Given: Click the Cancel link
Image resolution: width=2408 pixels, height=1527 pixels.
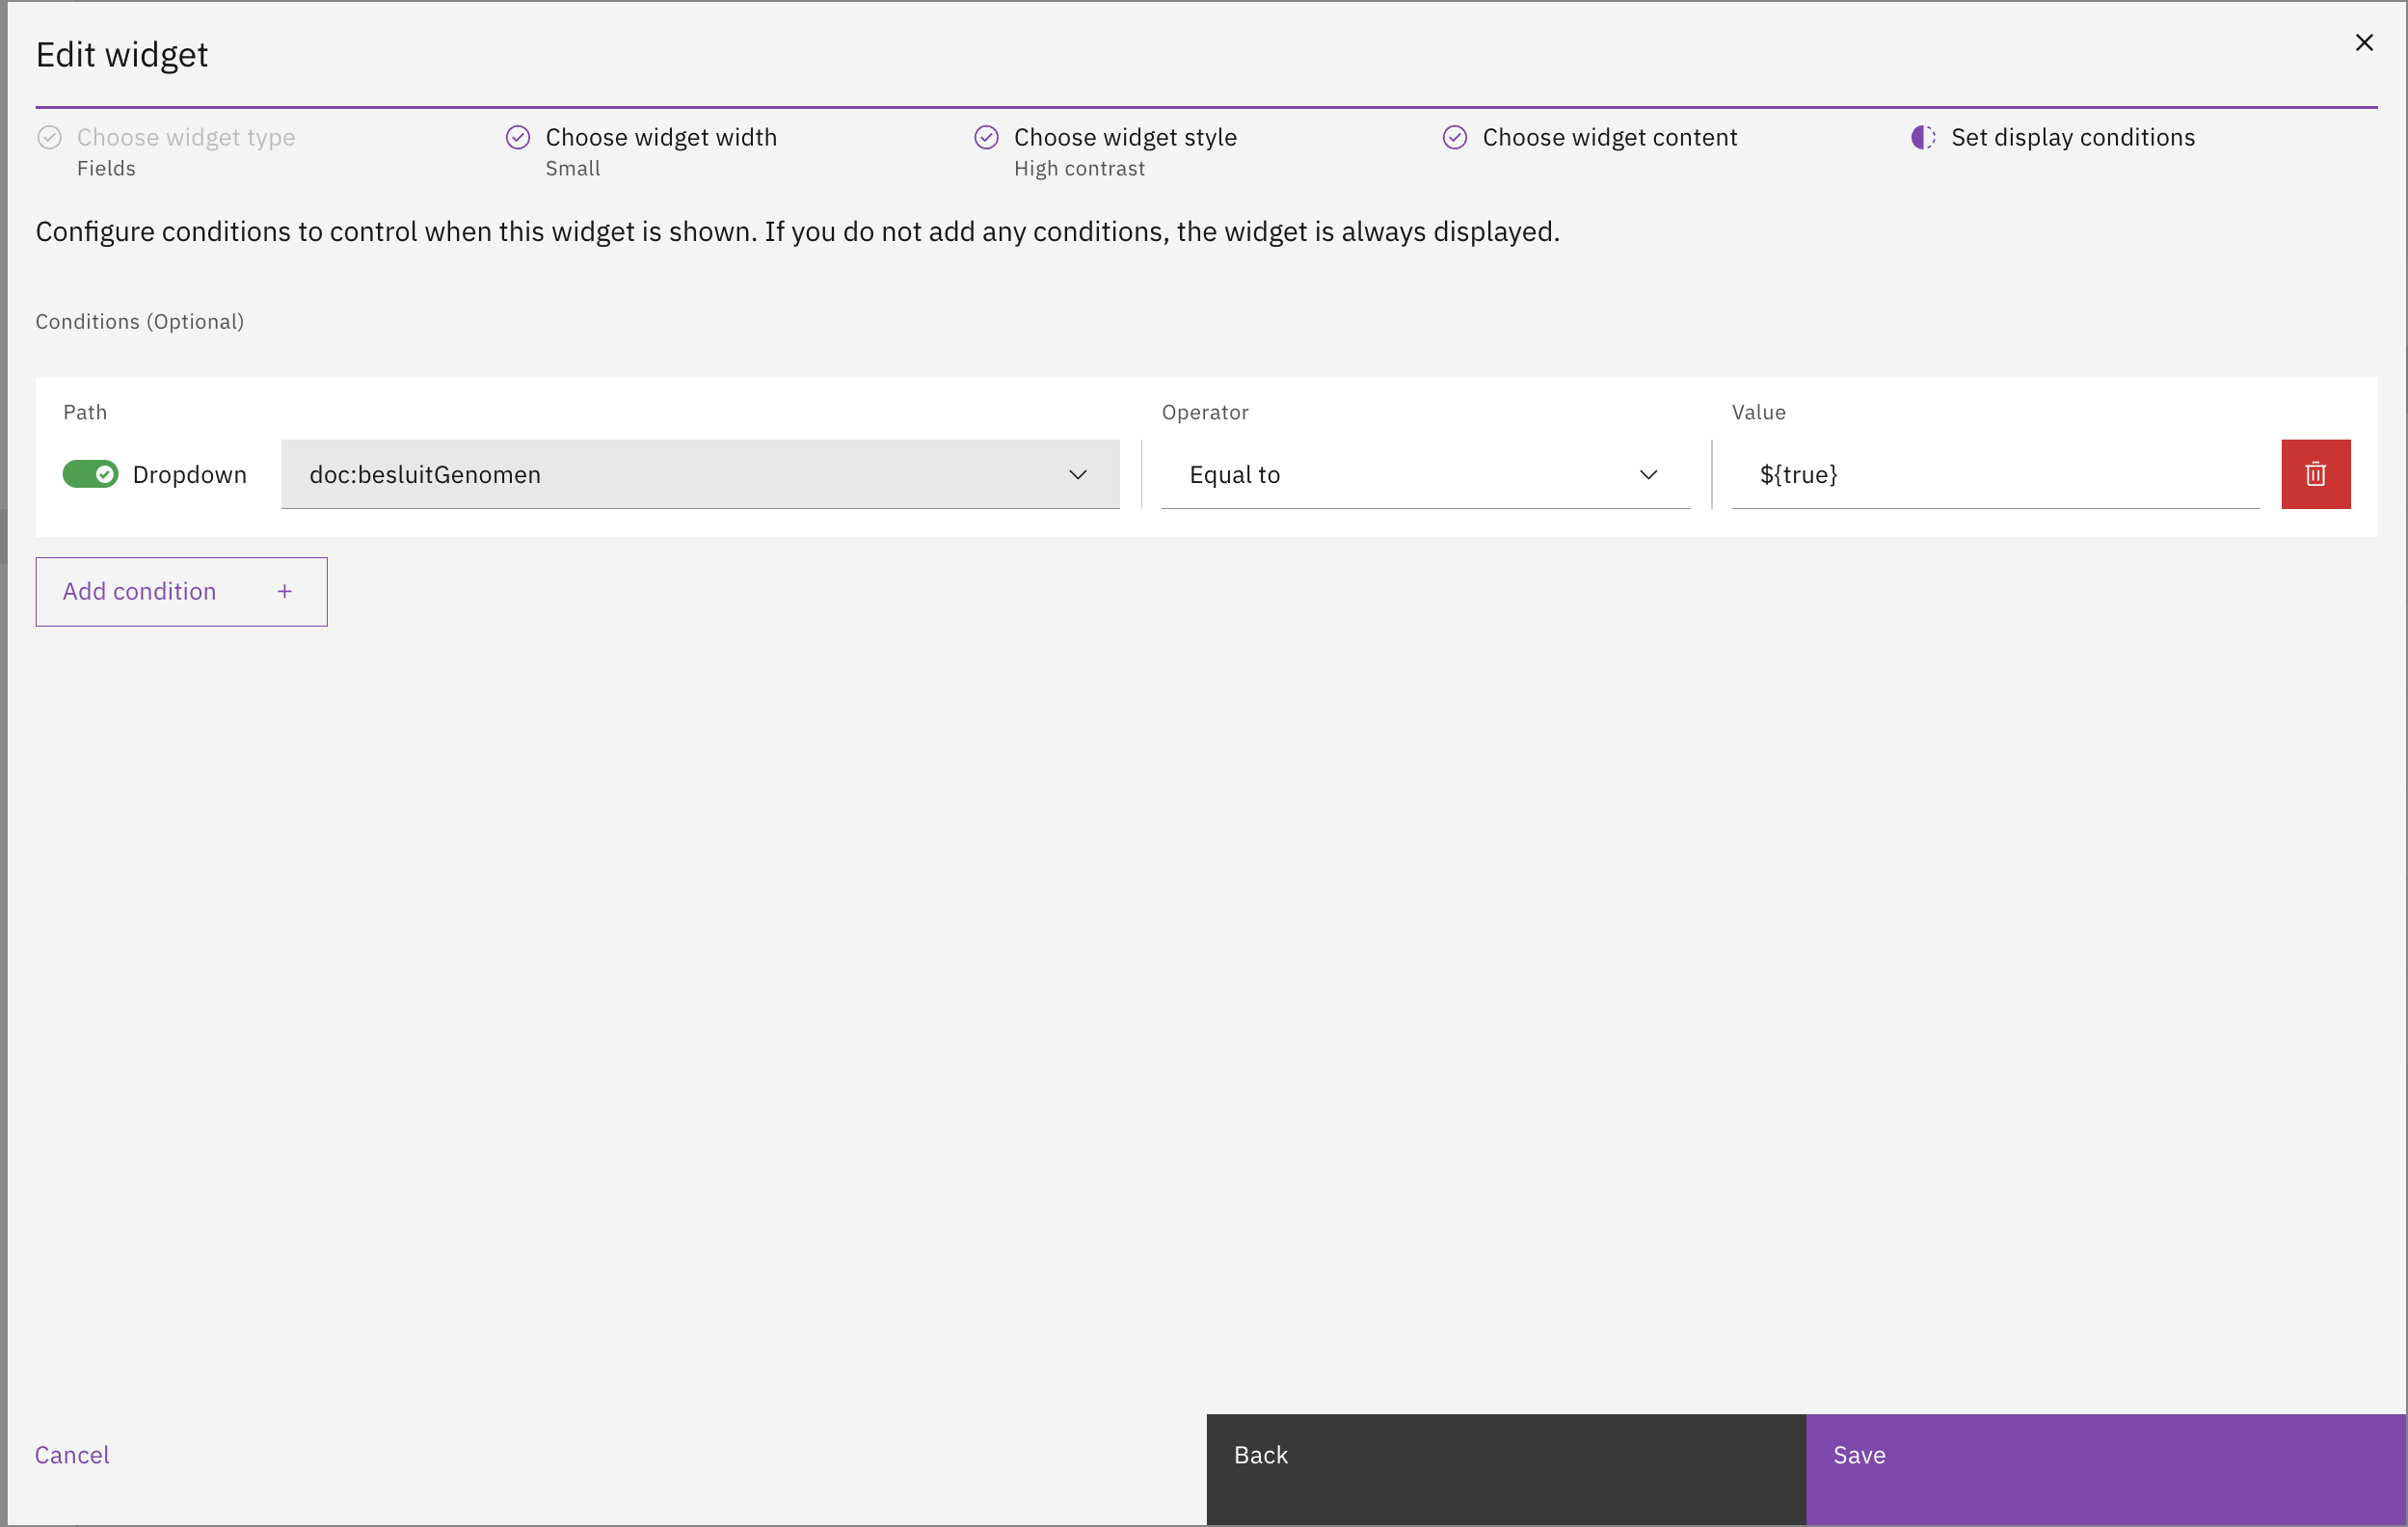Looking at the screenshot, I should (x=72, y=1454).
